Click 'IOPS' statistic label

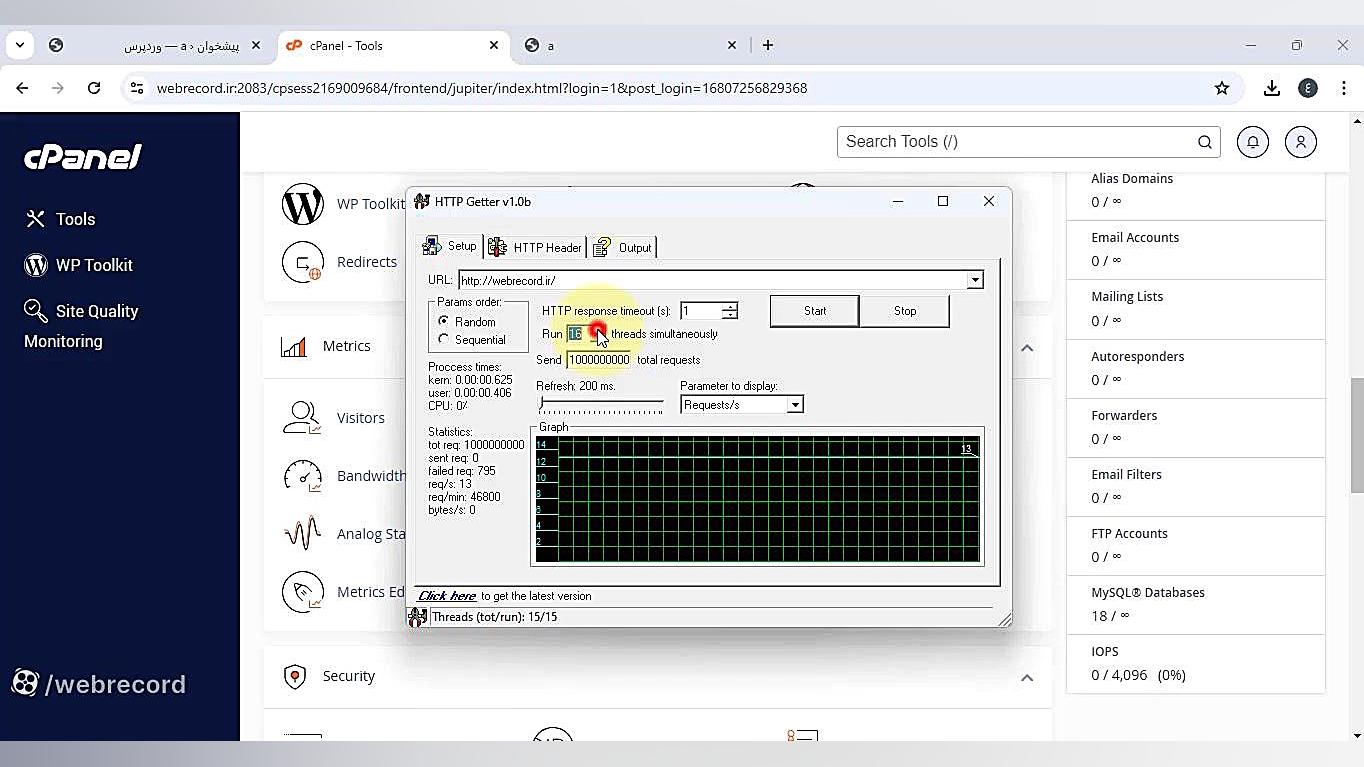pos(1105,652)
